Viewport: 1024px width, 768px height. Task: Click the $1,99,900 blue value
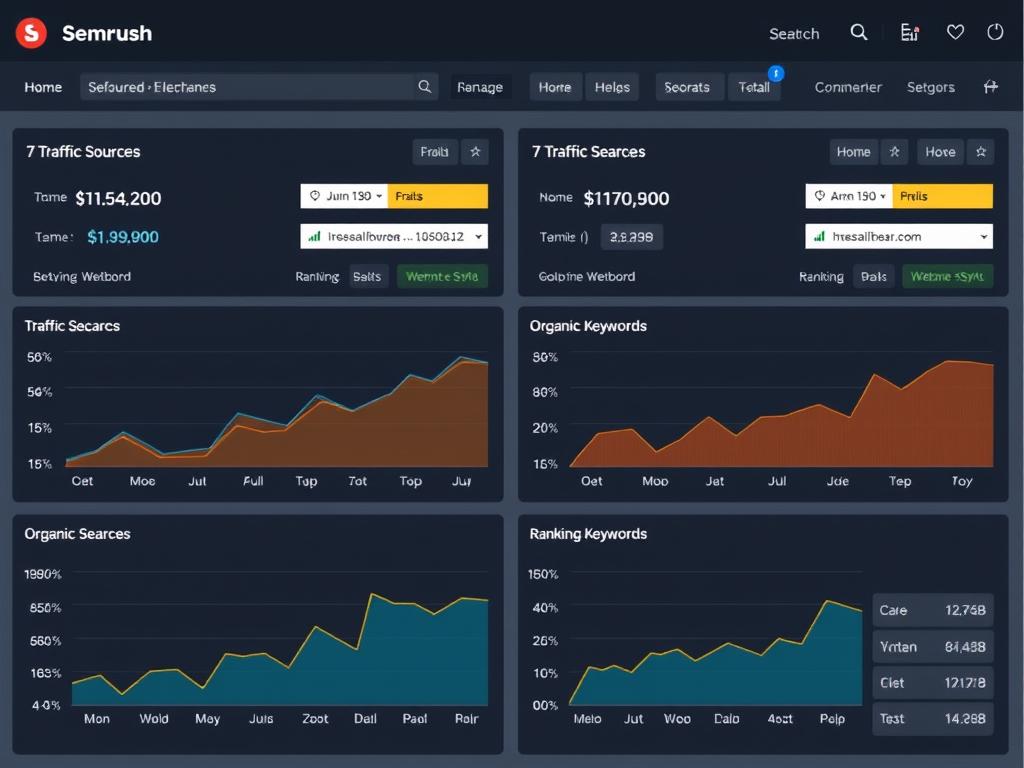tap(123, 236)
